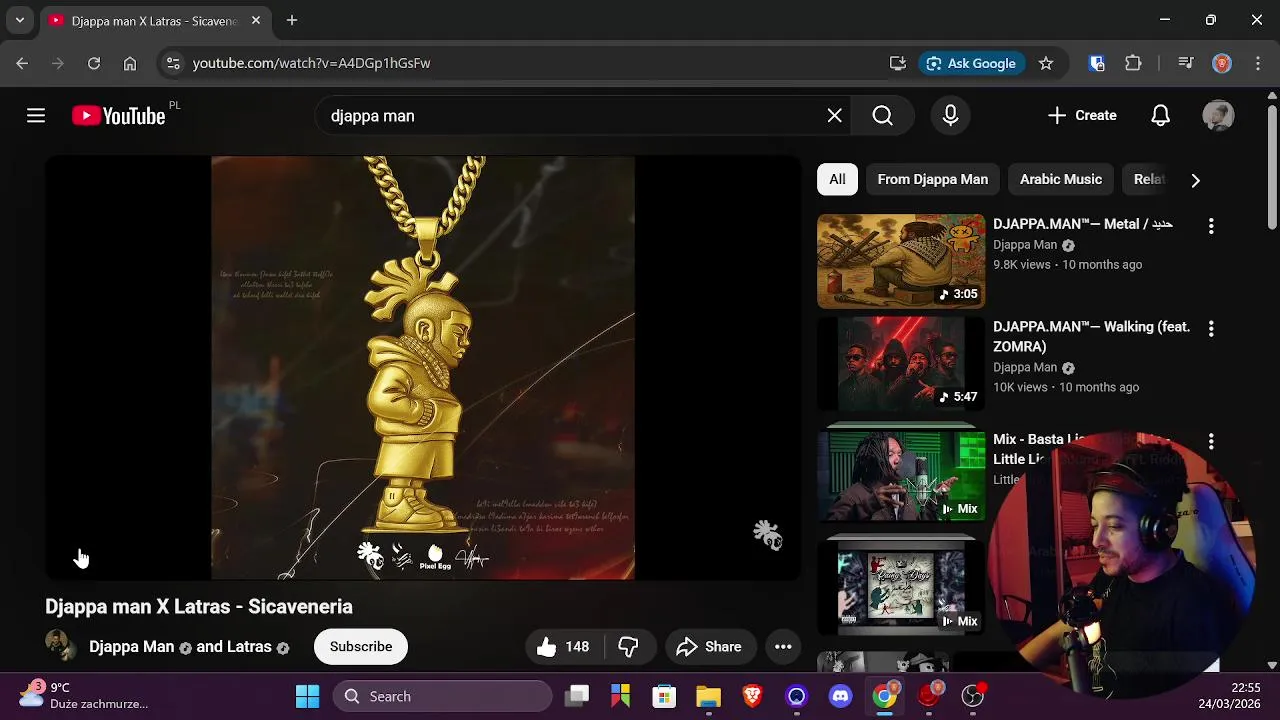Open OBS Studio from the taskbar
This screenshot has height=720, width=1280.
coord(973,696)
